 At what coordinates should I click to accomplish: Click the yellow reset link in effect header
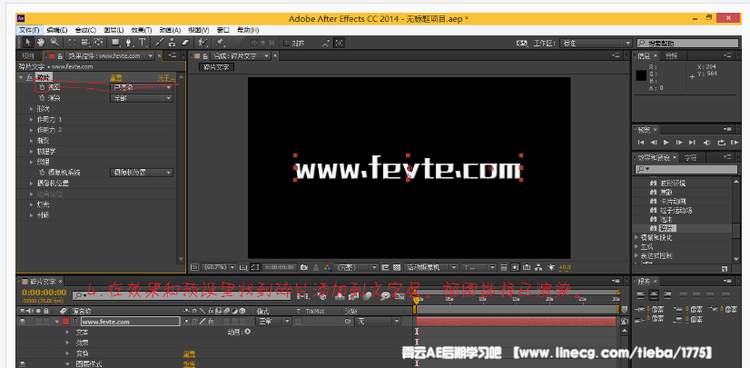pyautogui.click(x=116, y=78)
